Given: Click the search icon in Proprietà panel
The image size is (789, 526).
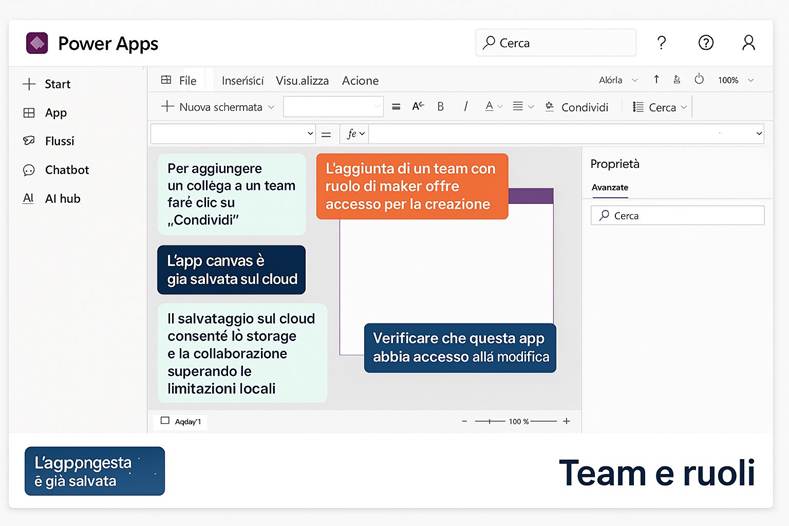Looking at the screenshot, I should click(x=604, y=215).
